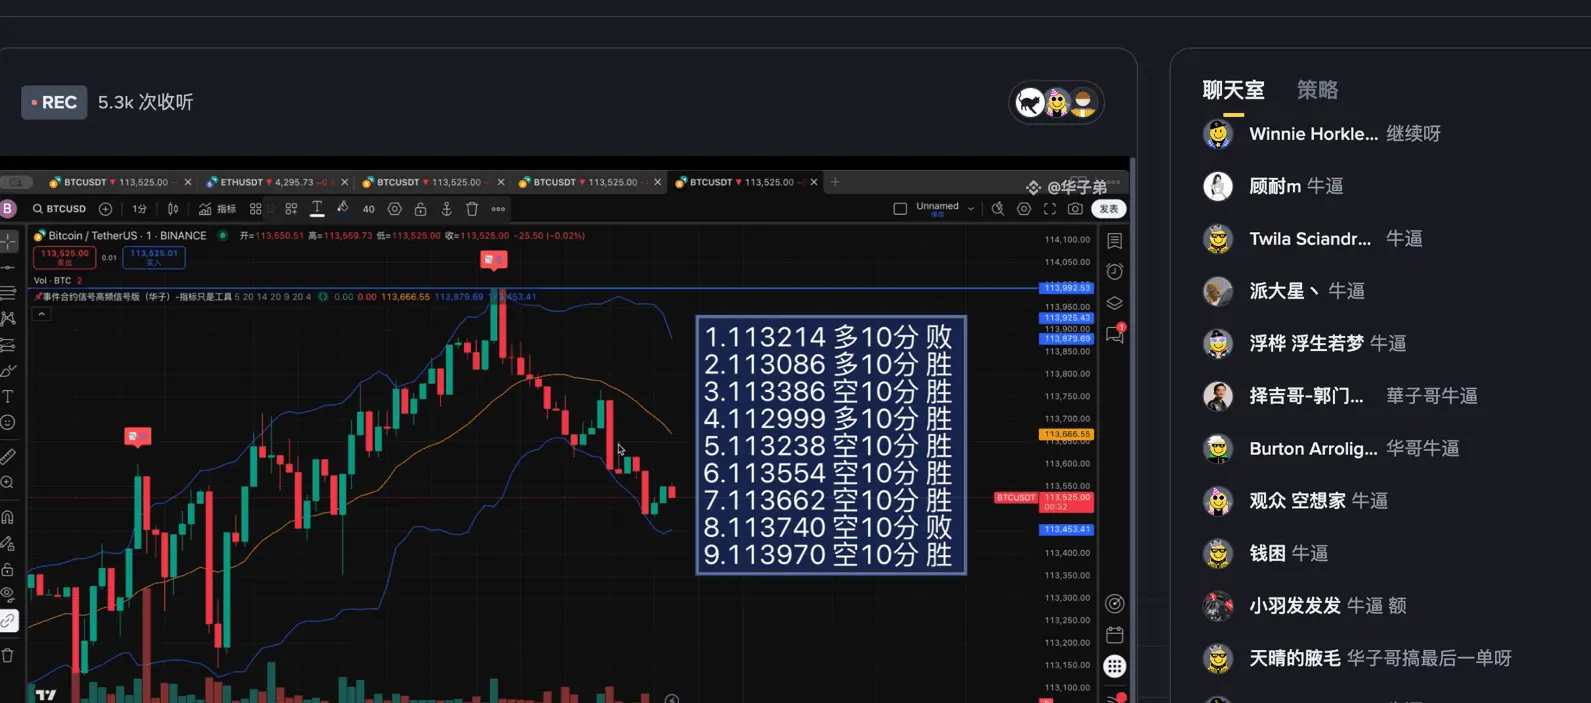Click the Bitcoin / TetherUS chart title

(128, 236)
